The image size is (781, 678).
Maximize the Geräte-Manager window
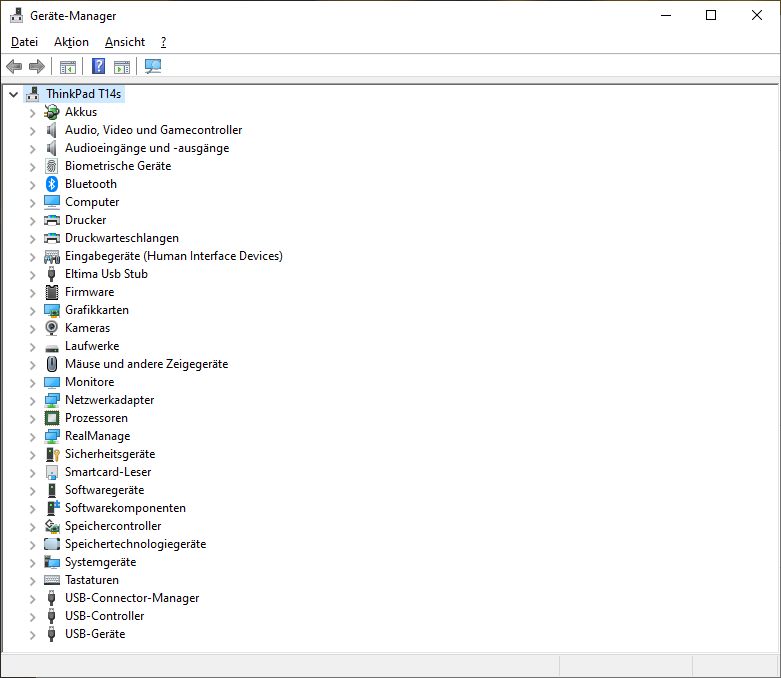click(x=711, y=15)
